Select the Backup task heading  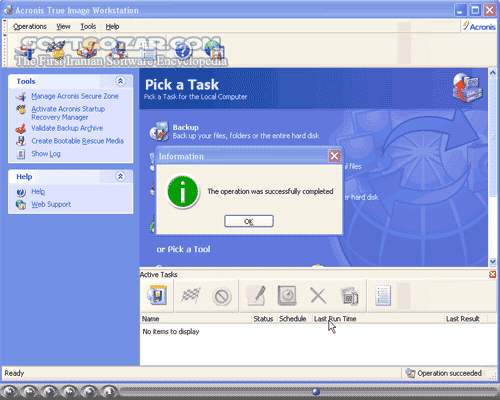click(x=185, y=127)
